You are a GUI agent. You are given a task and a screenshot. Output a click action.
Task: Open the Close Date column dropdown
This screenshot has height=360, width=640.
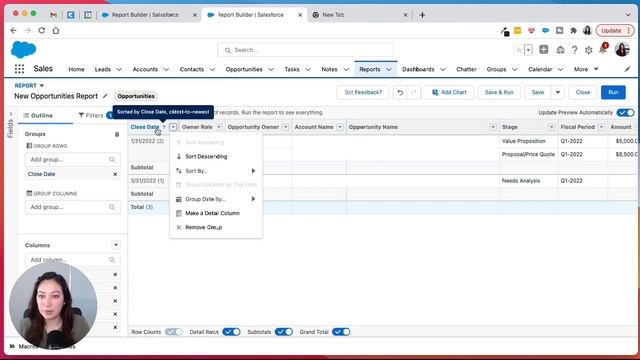tap(173, 127)
